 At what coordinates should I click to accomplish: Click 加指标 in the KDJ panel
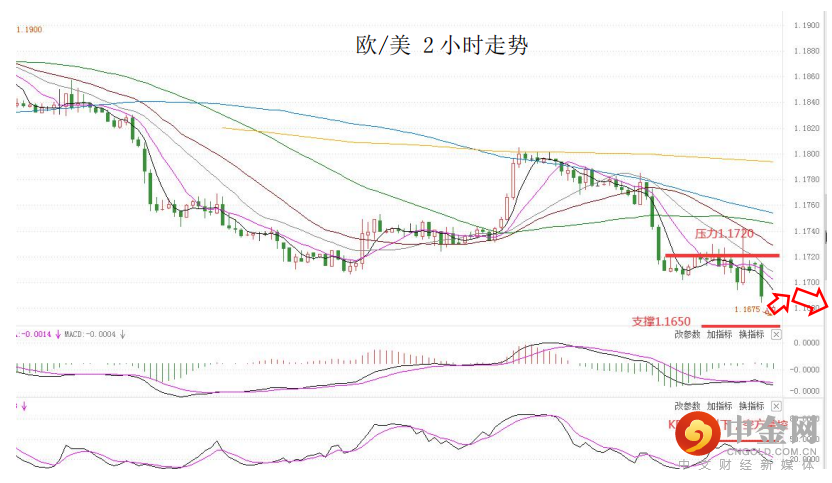719,406
